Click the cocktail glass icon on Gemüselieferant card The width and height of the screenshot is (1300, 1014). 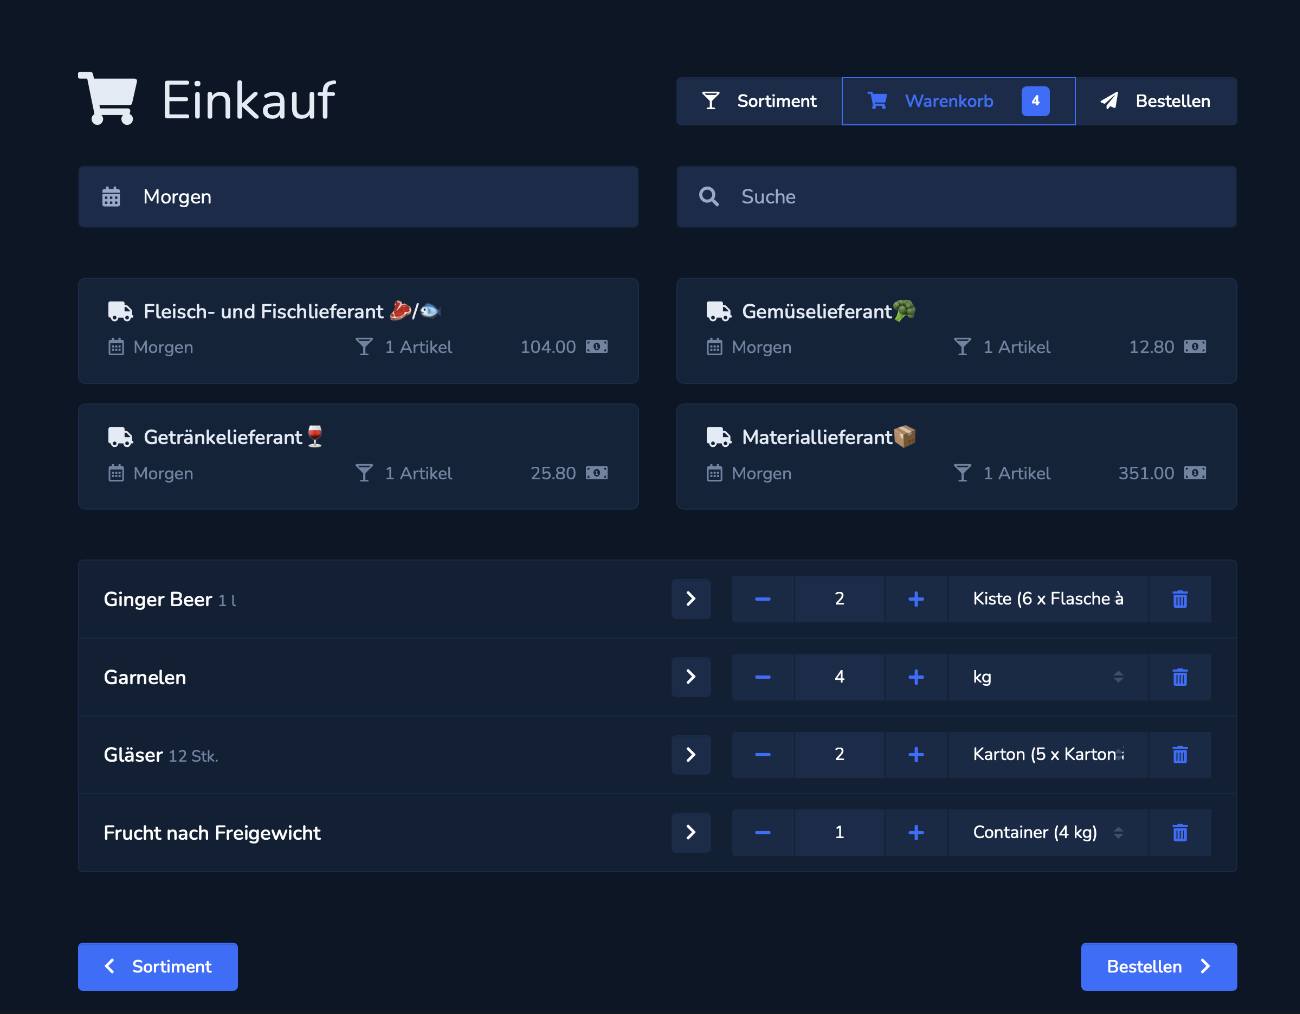(962, 347)
